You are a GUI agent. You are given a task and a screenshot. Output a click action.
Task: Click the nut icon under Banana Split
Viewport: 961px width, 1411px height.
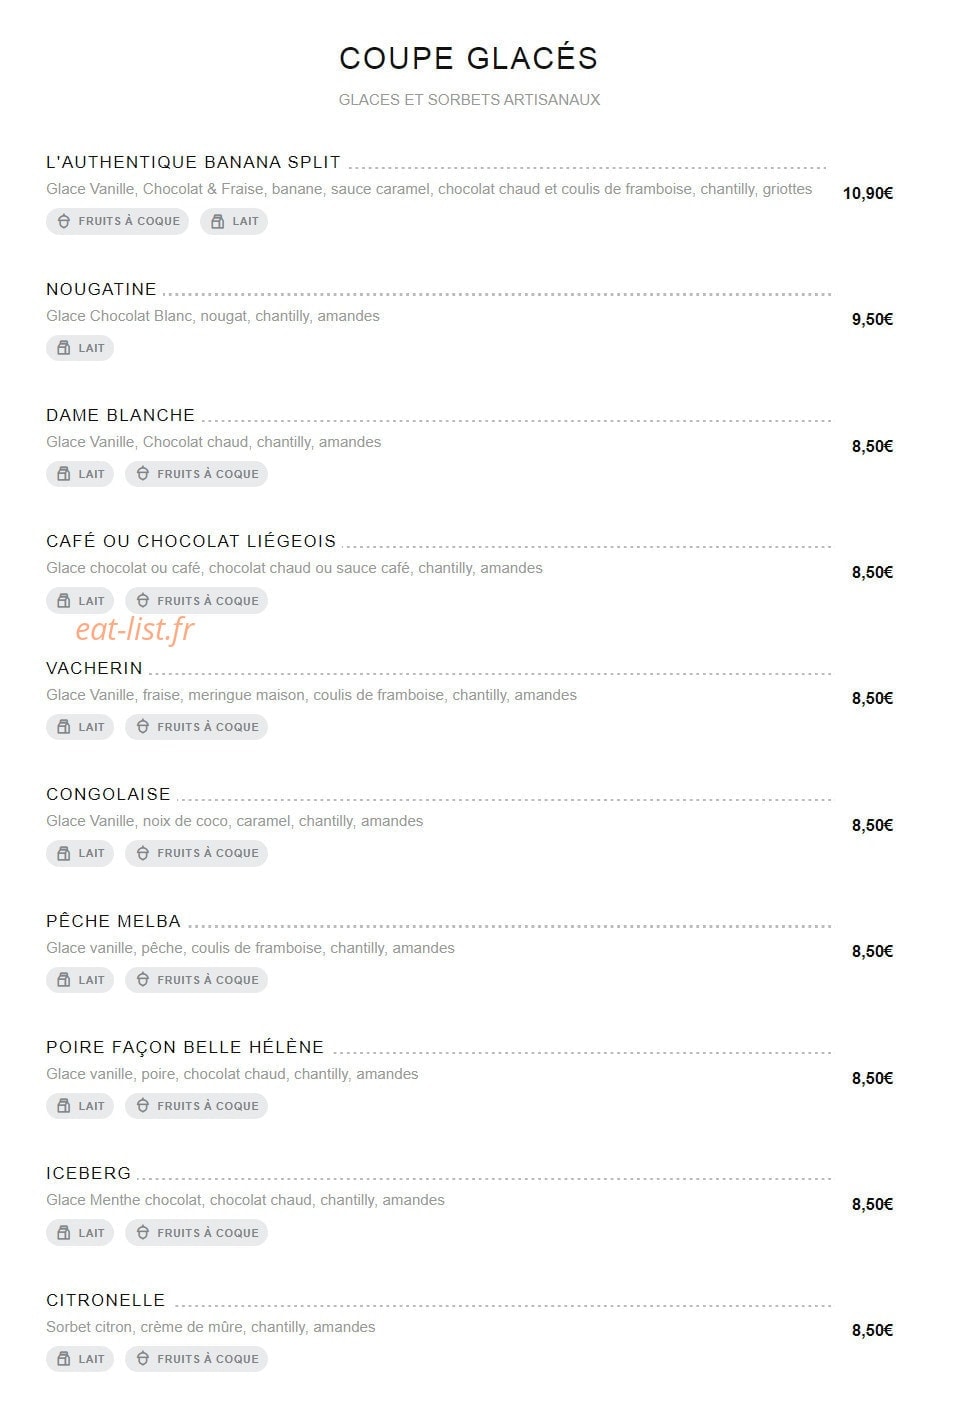tap(64, 221)
